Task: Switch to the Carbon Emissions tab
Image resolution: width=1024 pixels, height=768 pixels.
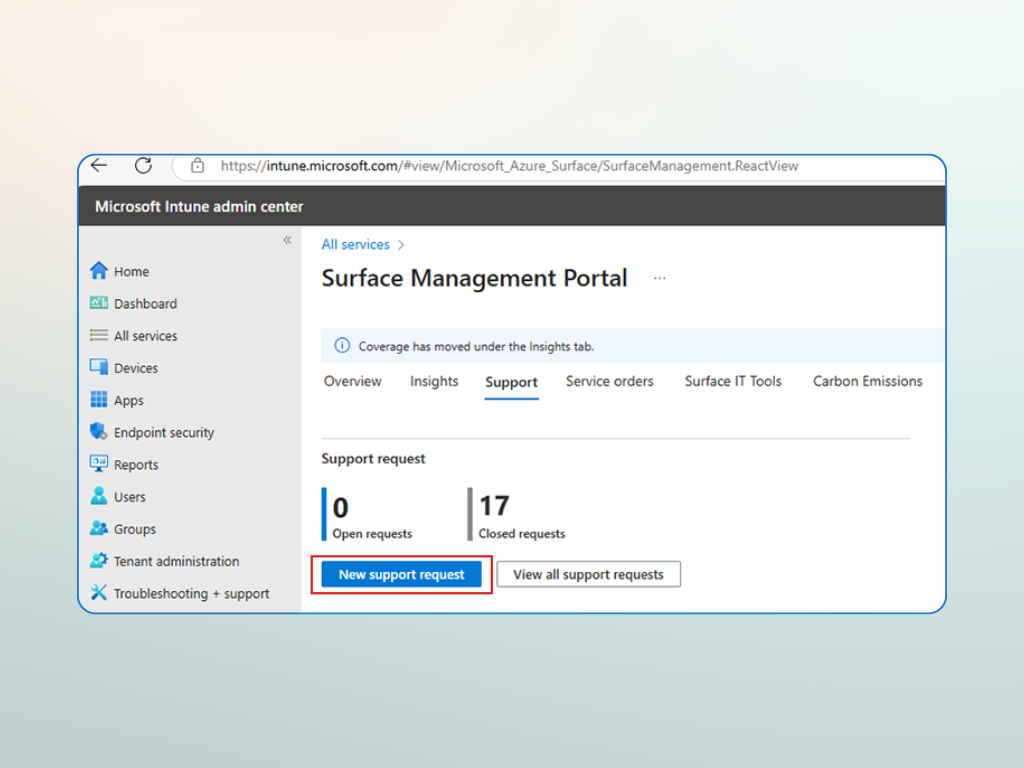Action: [867, 381]
